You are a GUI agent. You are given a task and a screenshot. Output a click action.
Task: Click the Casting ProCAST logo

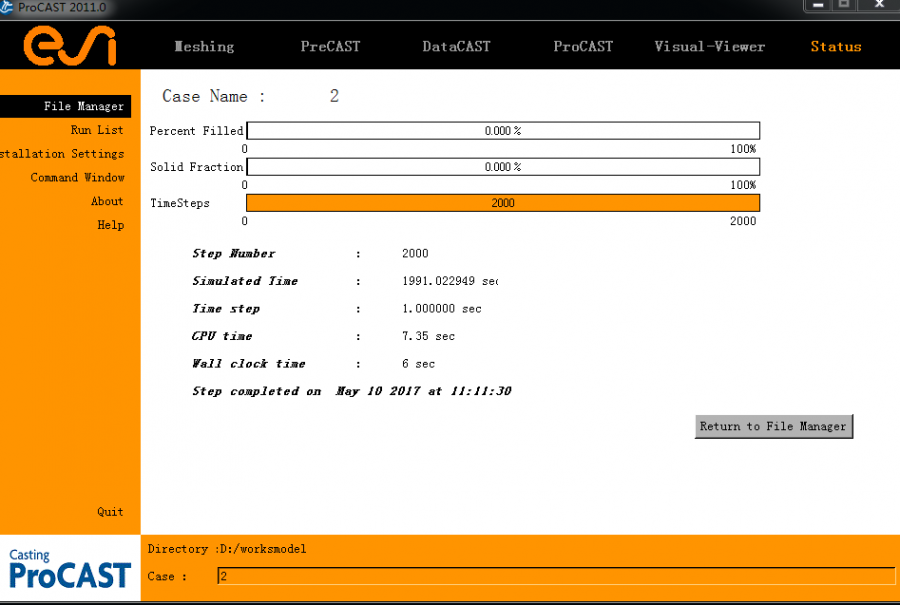point(70,569)
